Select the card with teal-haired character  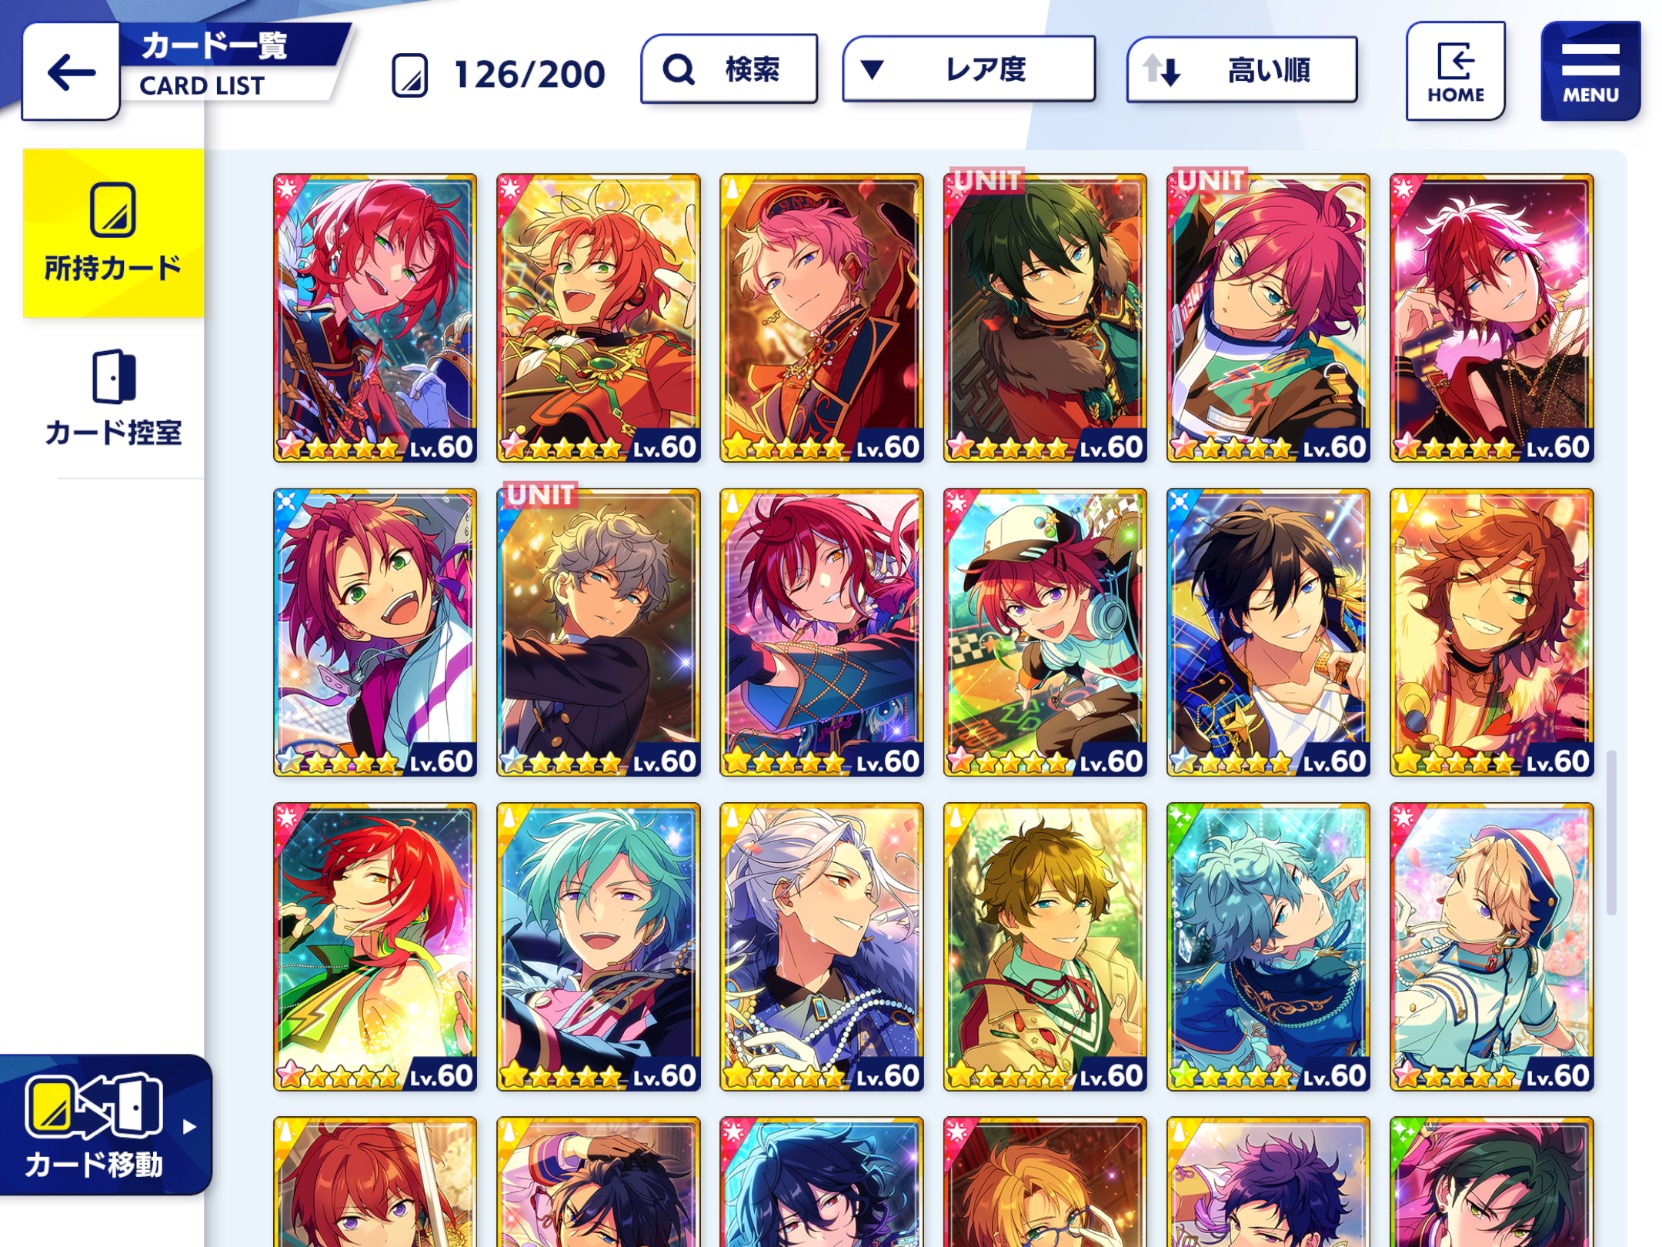598,946
